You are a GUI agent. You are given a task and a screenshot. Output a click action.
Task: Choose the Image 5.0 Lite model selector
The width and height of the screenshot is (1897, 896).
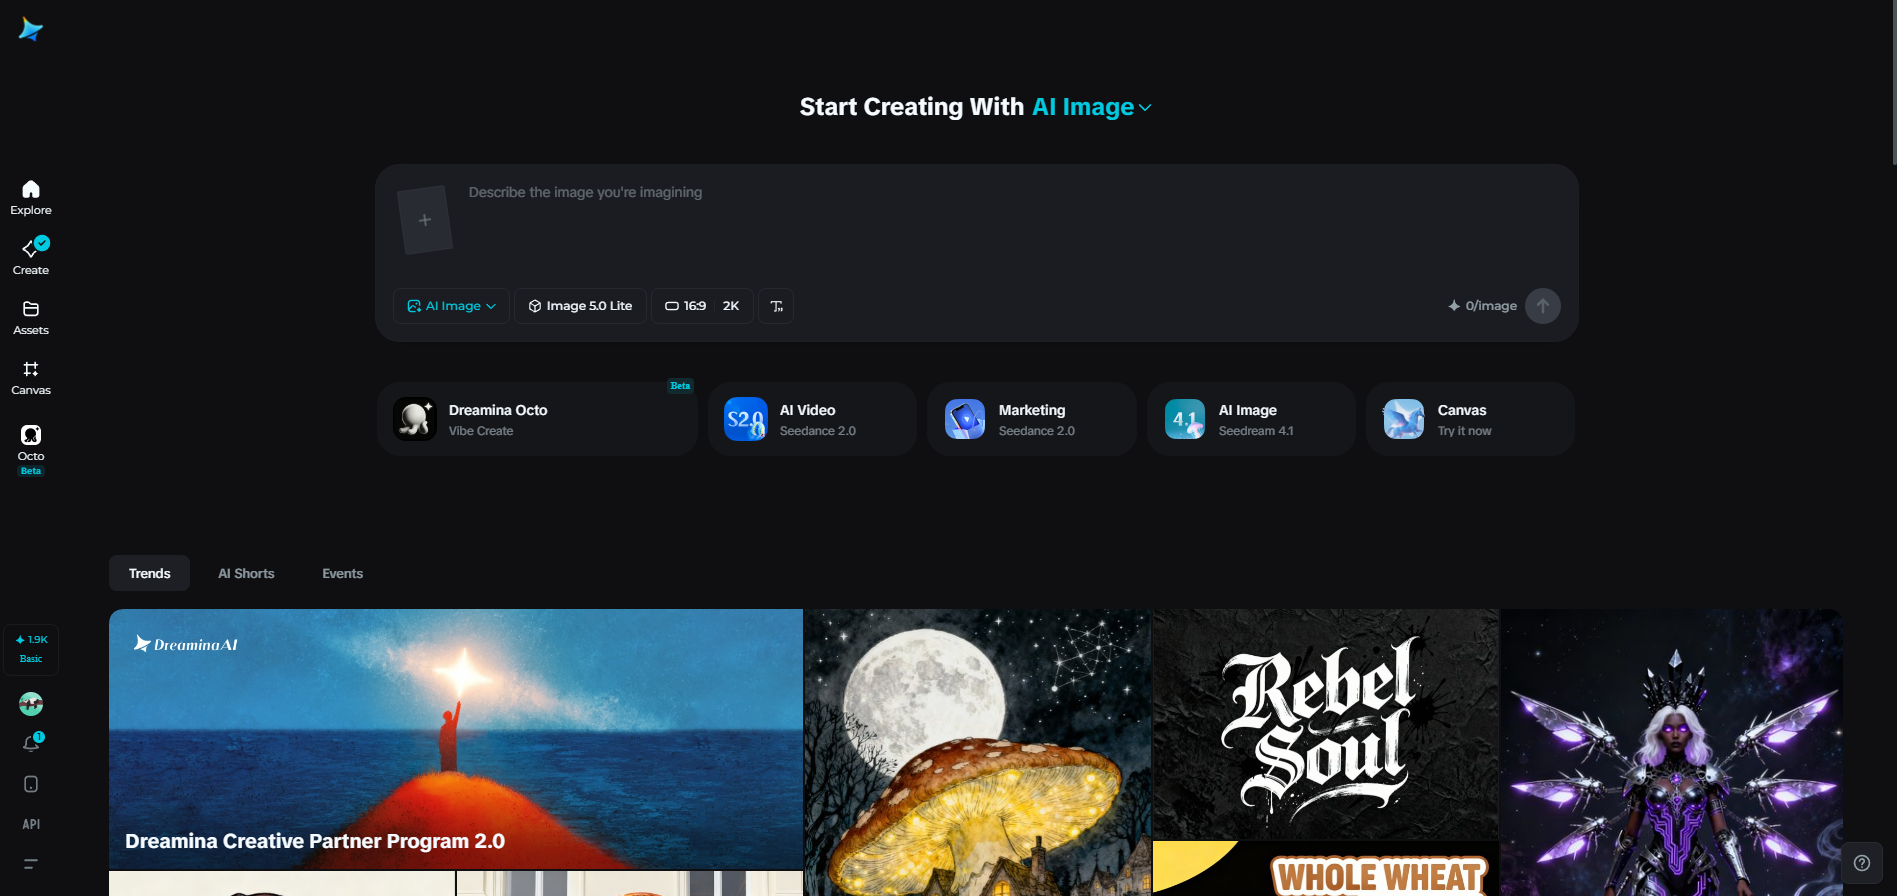click(580, 306)
